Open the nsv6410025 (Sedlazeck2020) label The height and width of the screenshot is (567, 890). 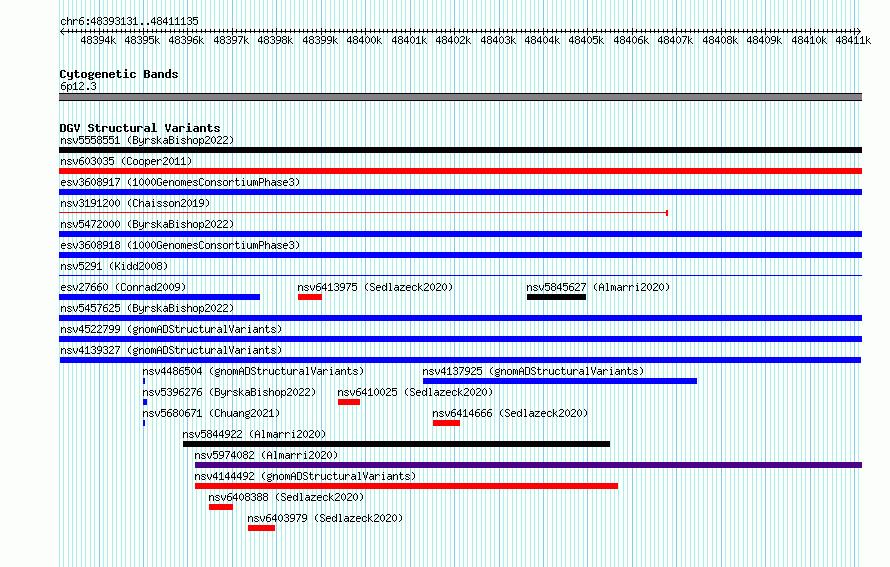pyautogui.click(x=415, y=392)
